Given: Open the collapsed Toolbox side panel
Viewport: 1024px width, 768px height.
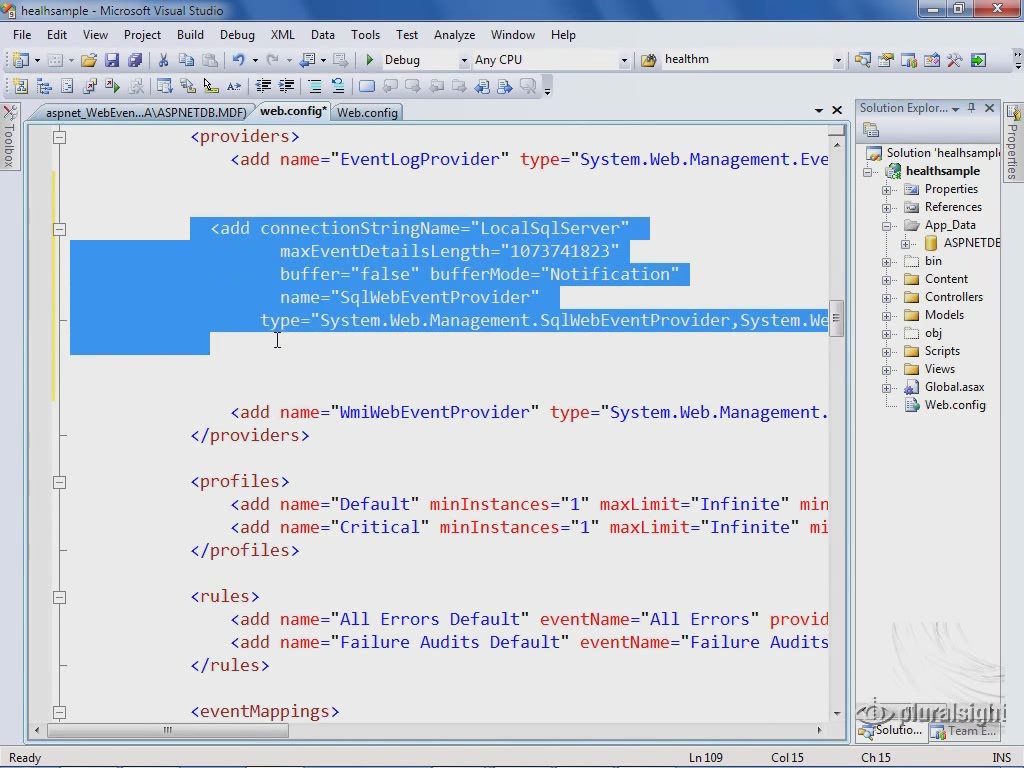Looking at the screenshot, I should (9, 137).
